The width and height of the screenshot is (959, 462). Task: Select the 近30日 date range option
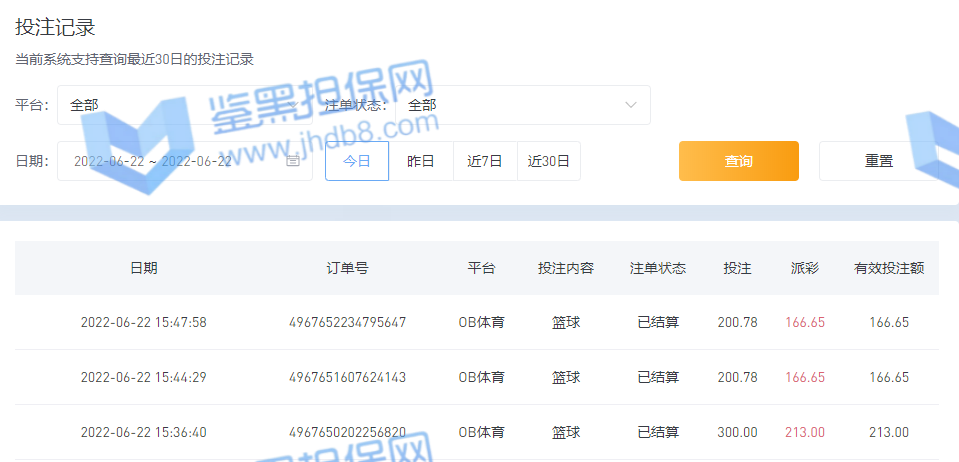[549, 161]
